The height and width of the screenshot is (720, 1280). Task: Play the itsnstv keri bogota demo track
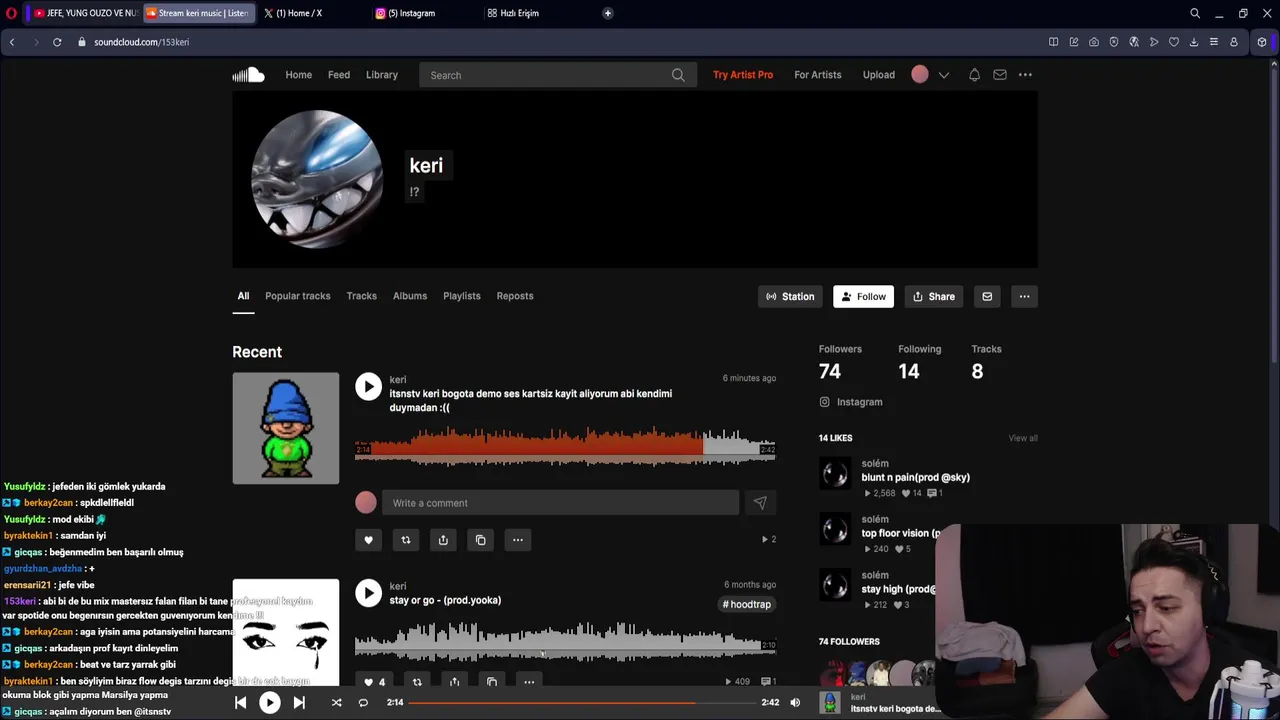(x=369, y=387)
